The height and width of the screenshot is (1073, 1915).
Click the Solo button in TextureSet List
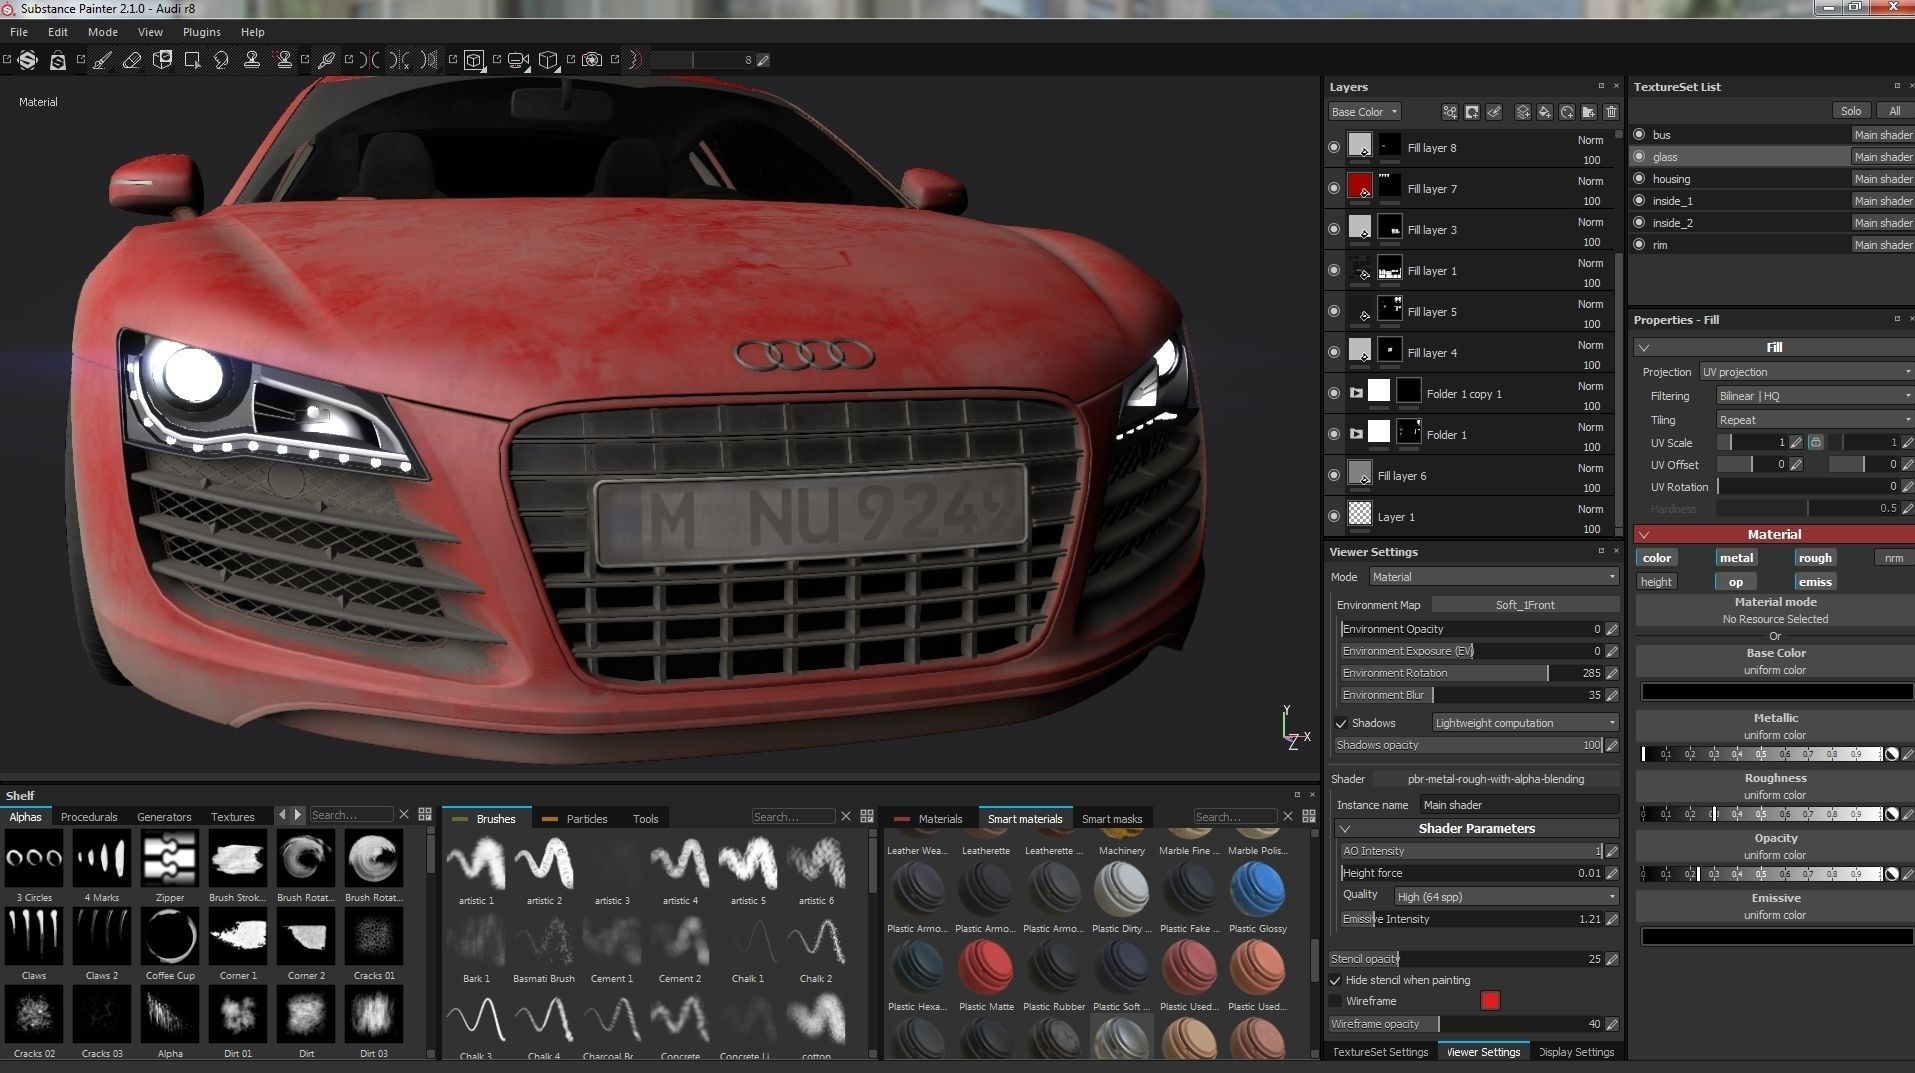tap(1851, 111)
